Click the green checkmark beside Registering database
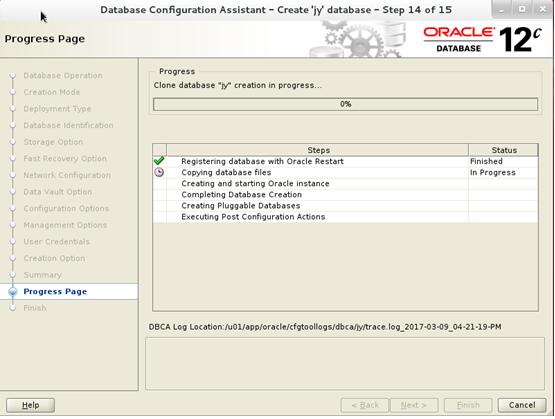 [159, 161]
